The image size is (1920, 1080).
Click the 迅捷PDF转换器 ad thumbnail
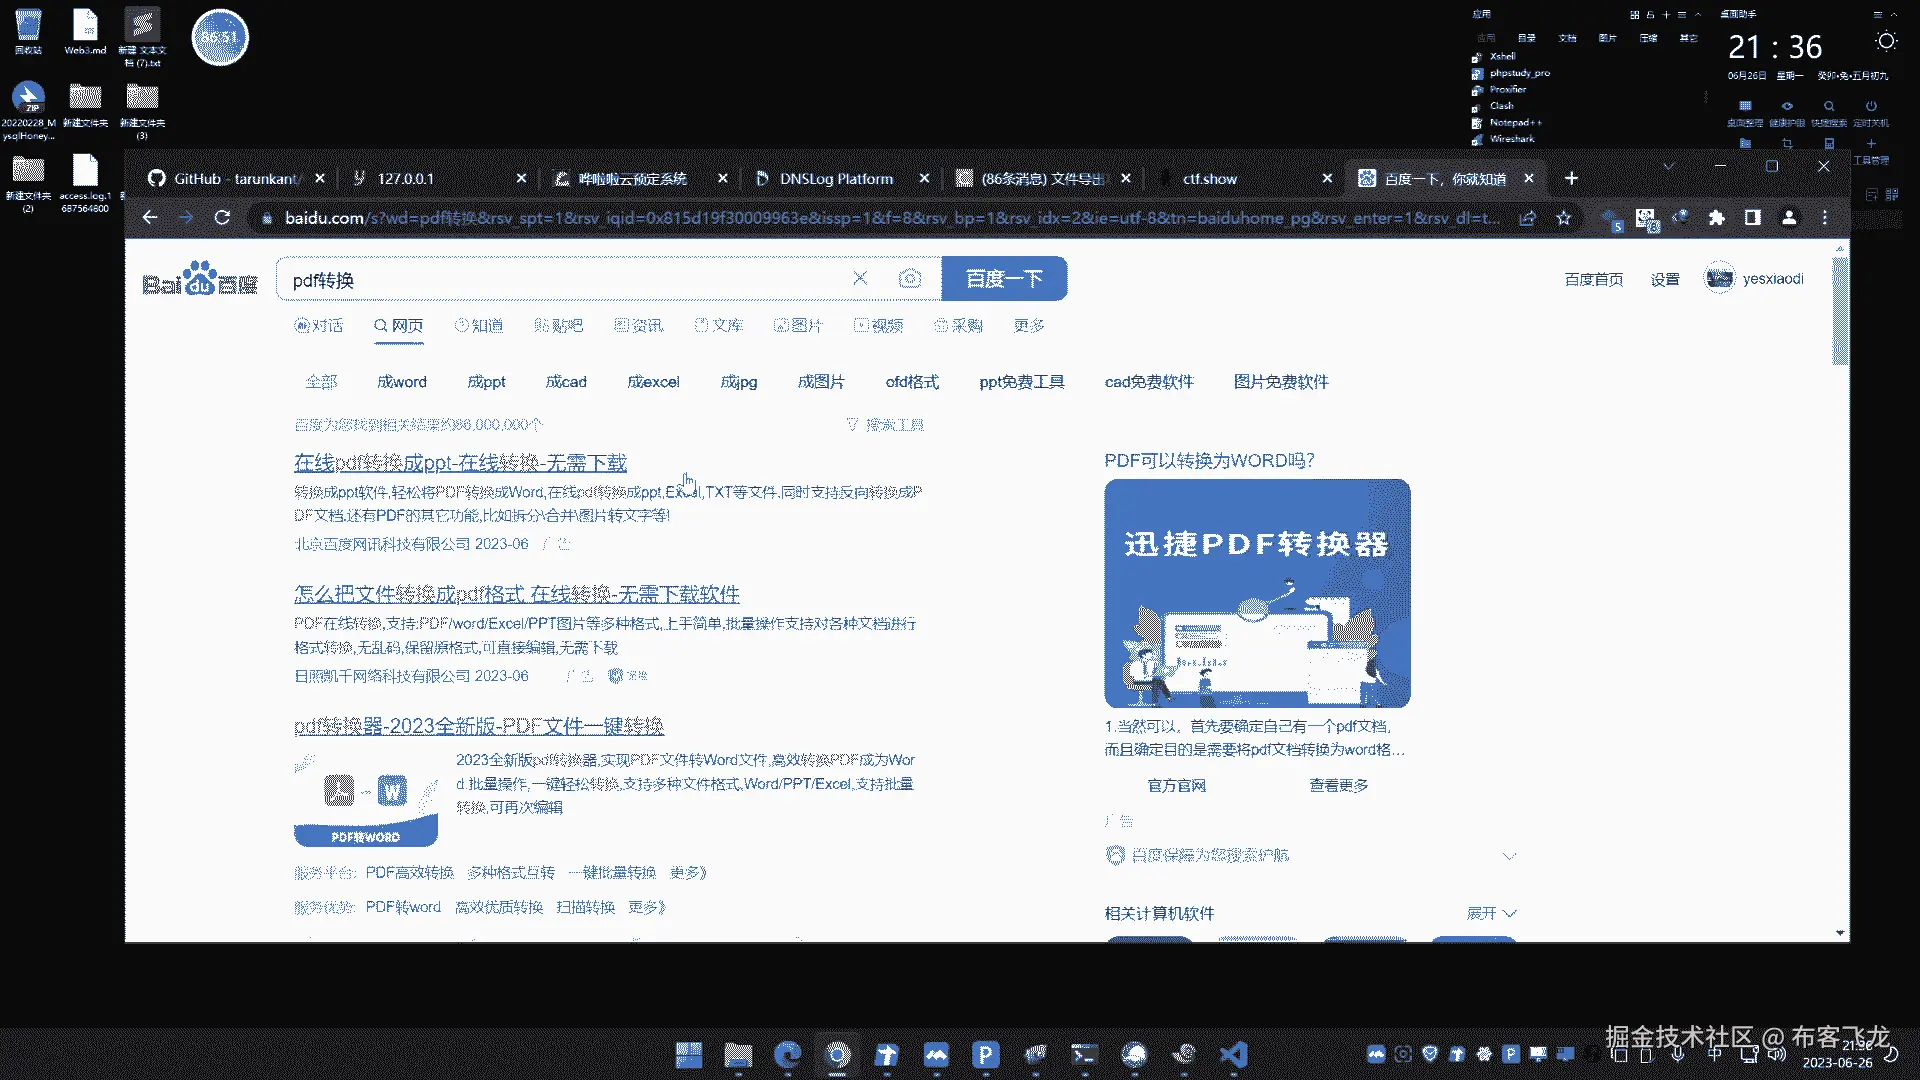pos(1257,593)
